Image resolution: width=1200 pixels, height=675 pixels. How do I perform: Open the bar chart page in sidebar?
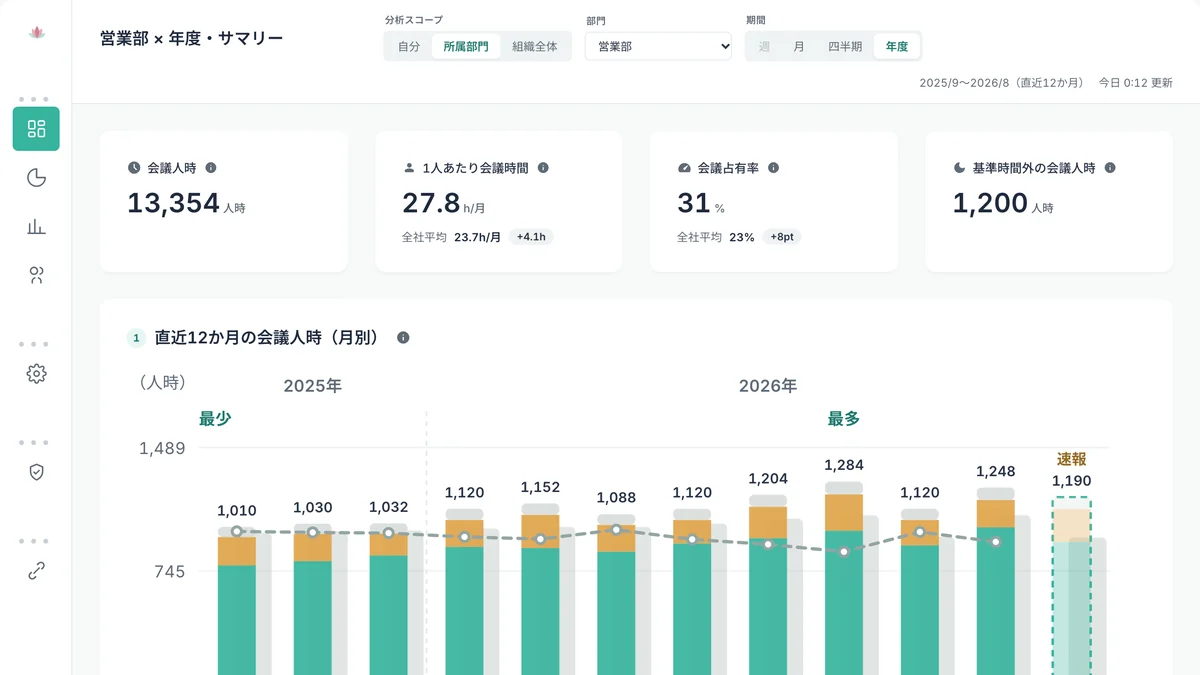click(x=36, y=227)
